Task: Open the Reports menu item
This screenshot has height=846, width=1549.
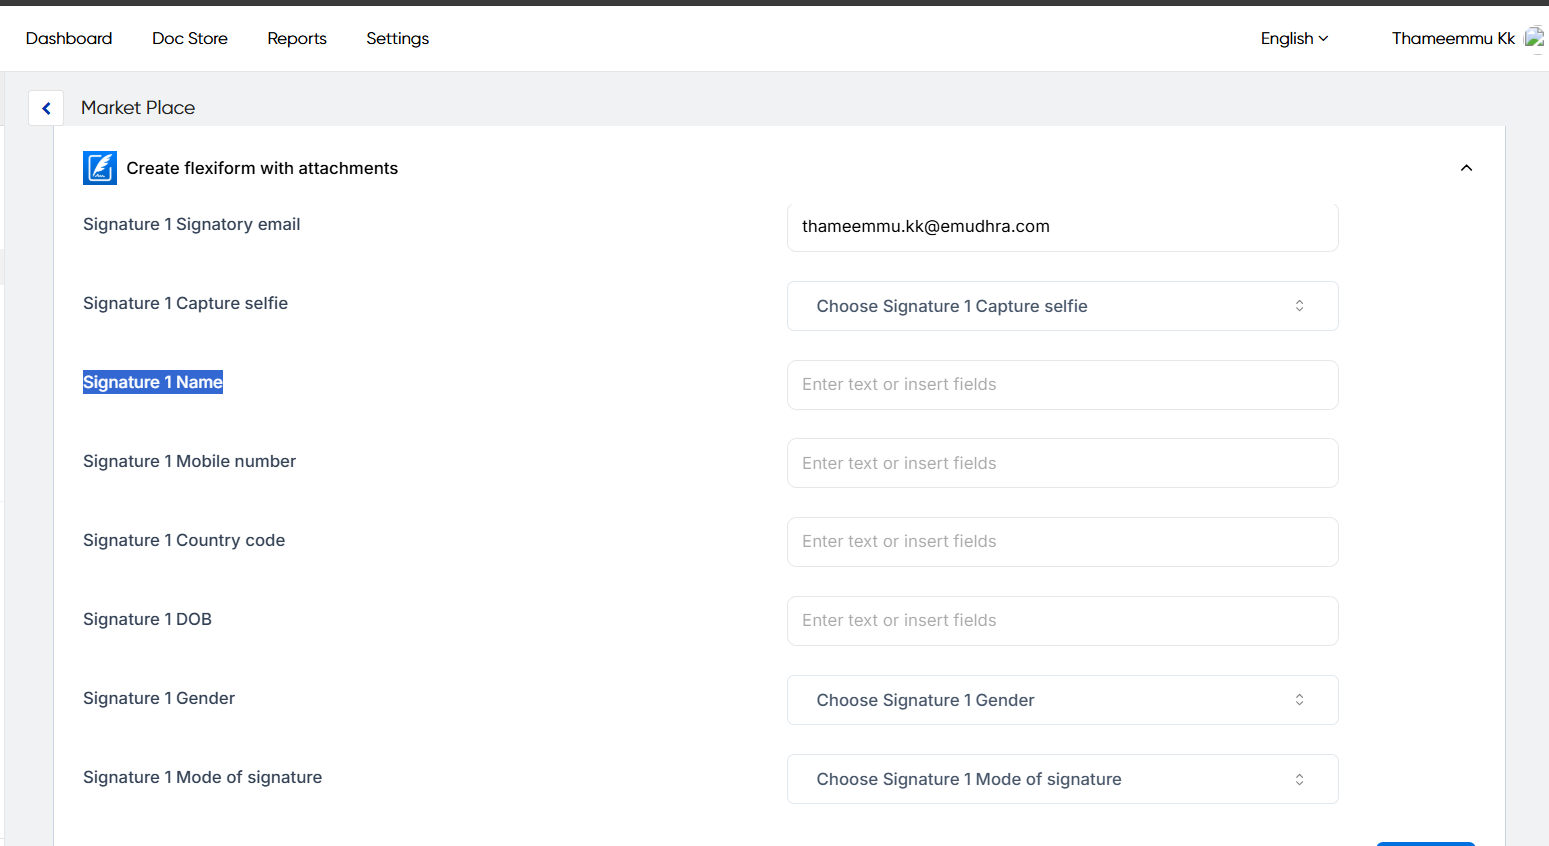Action: click(x=297, y=38)
